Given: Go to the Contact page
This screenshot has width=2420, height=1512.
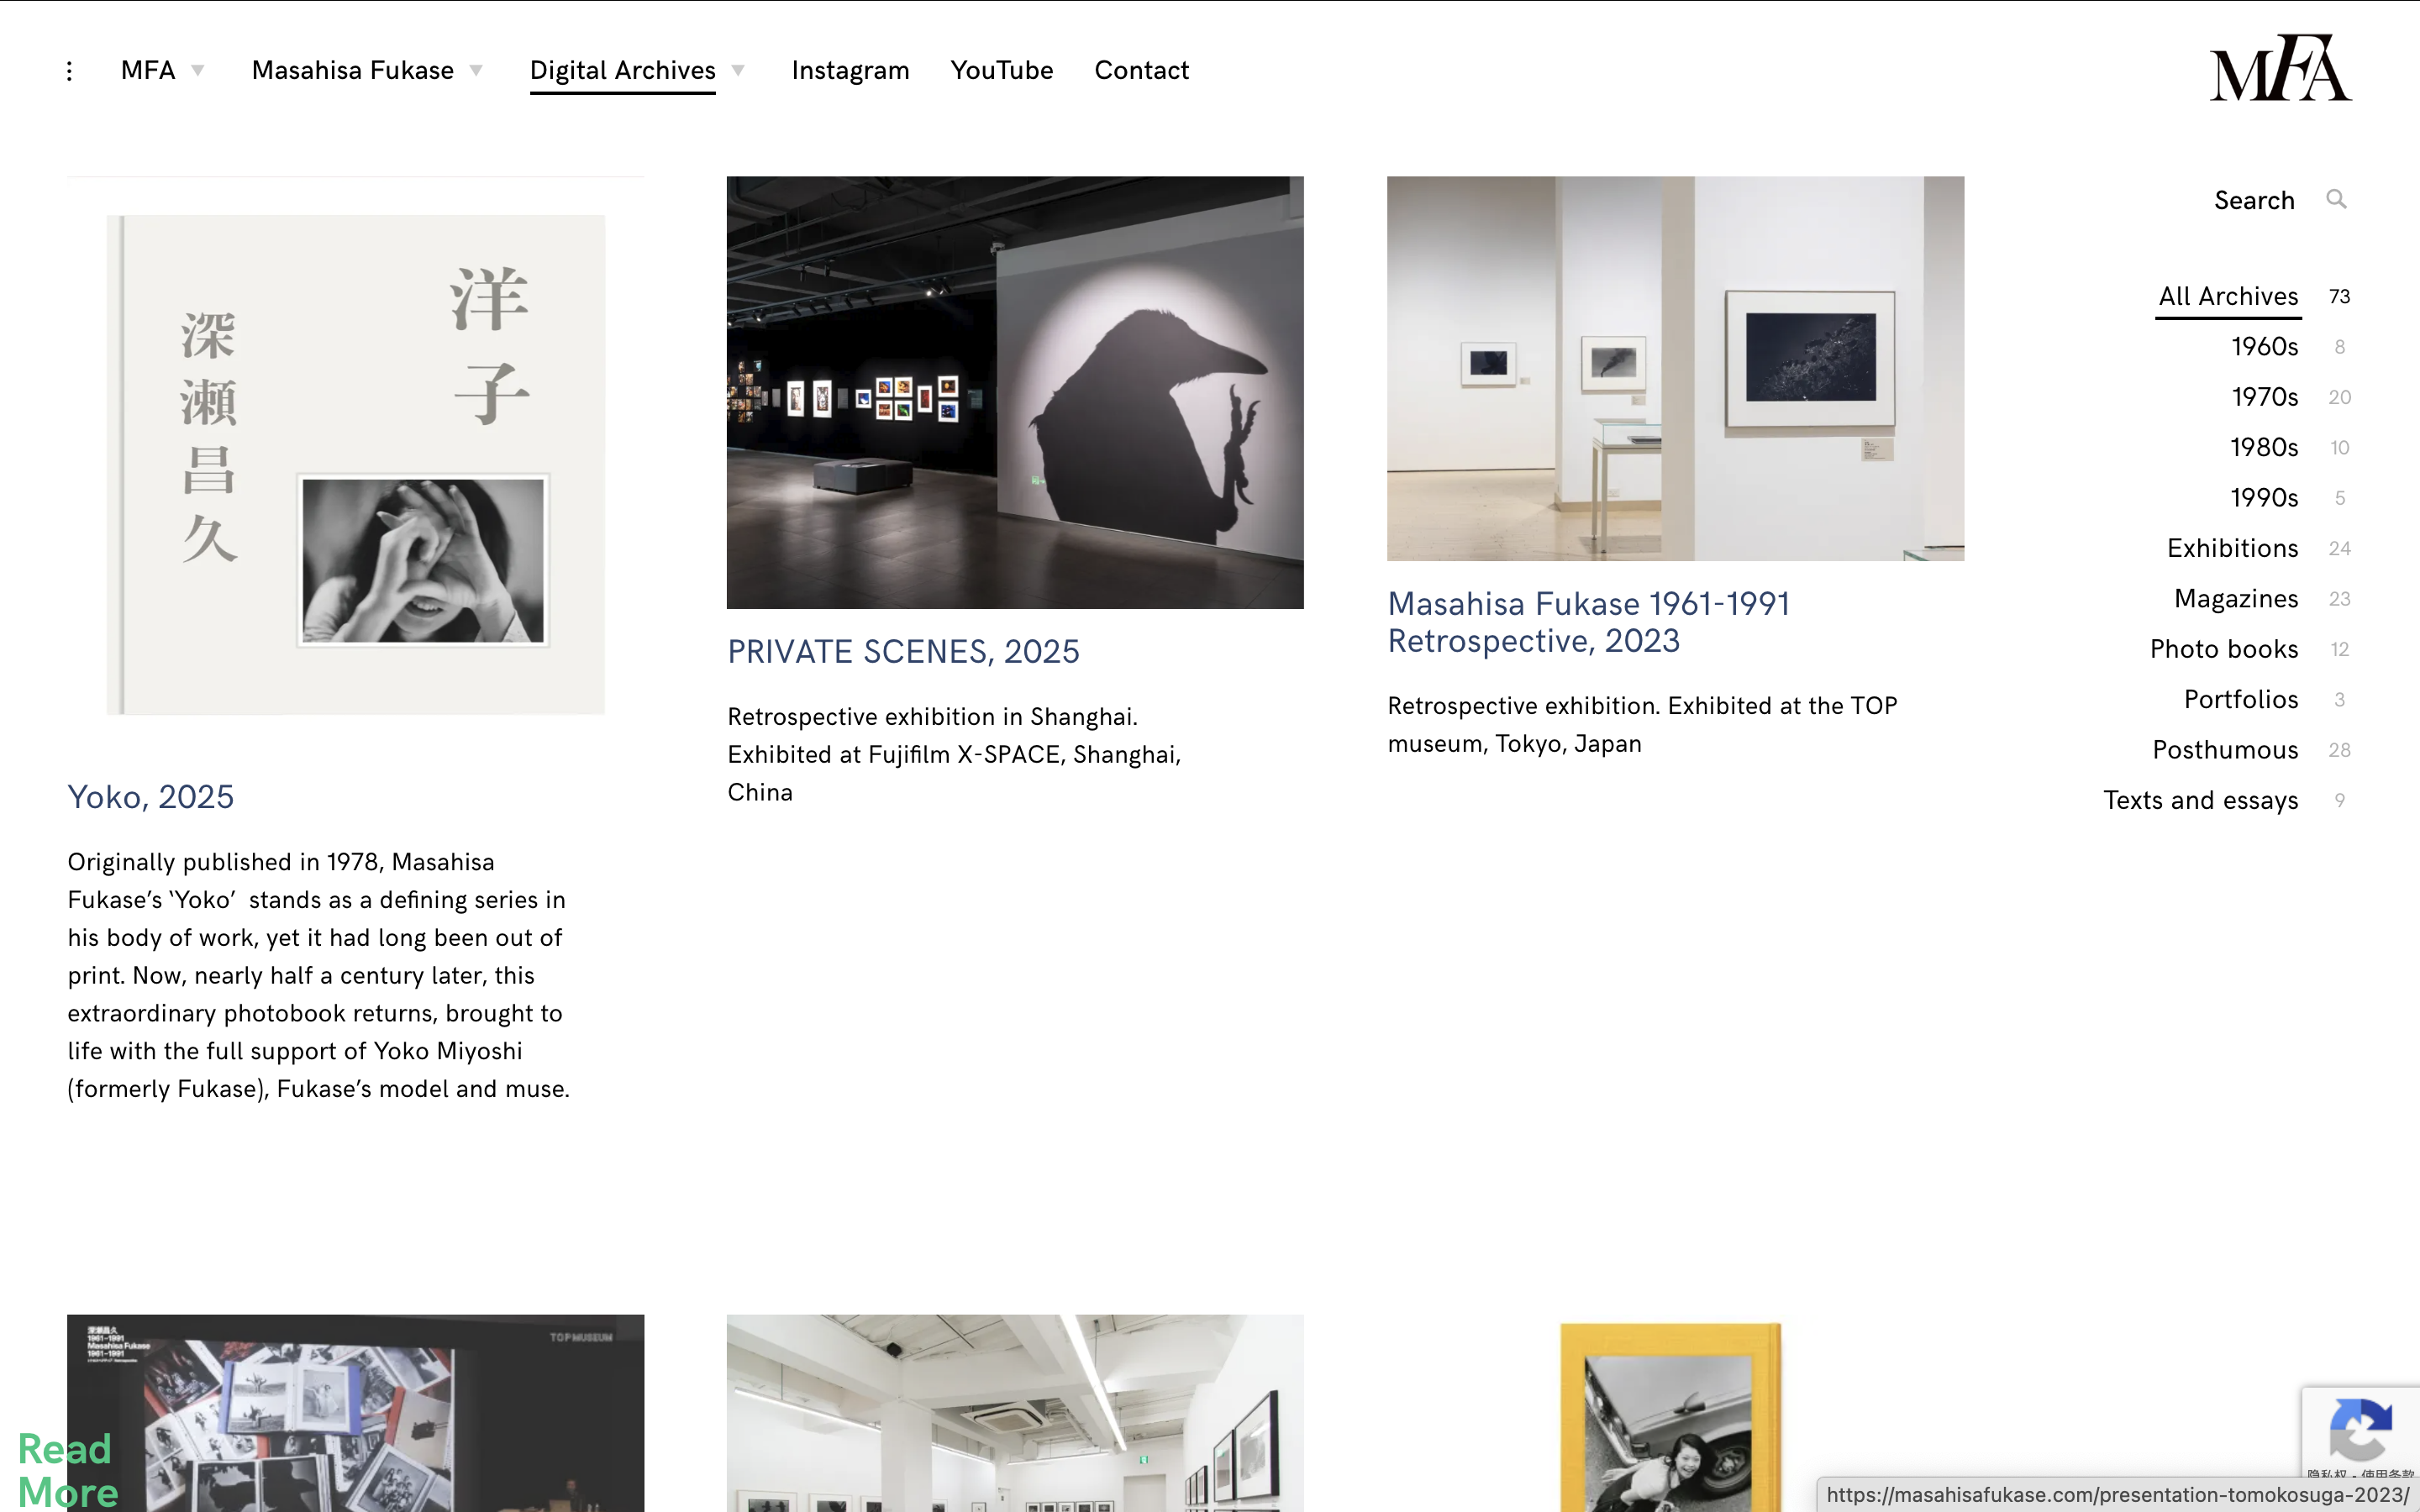Looking at the screenshot, I should tap(1141, 71).
